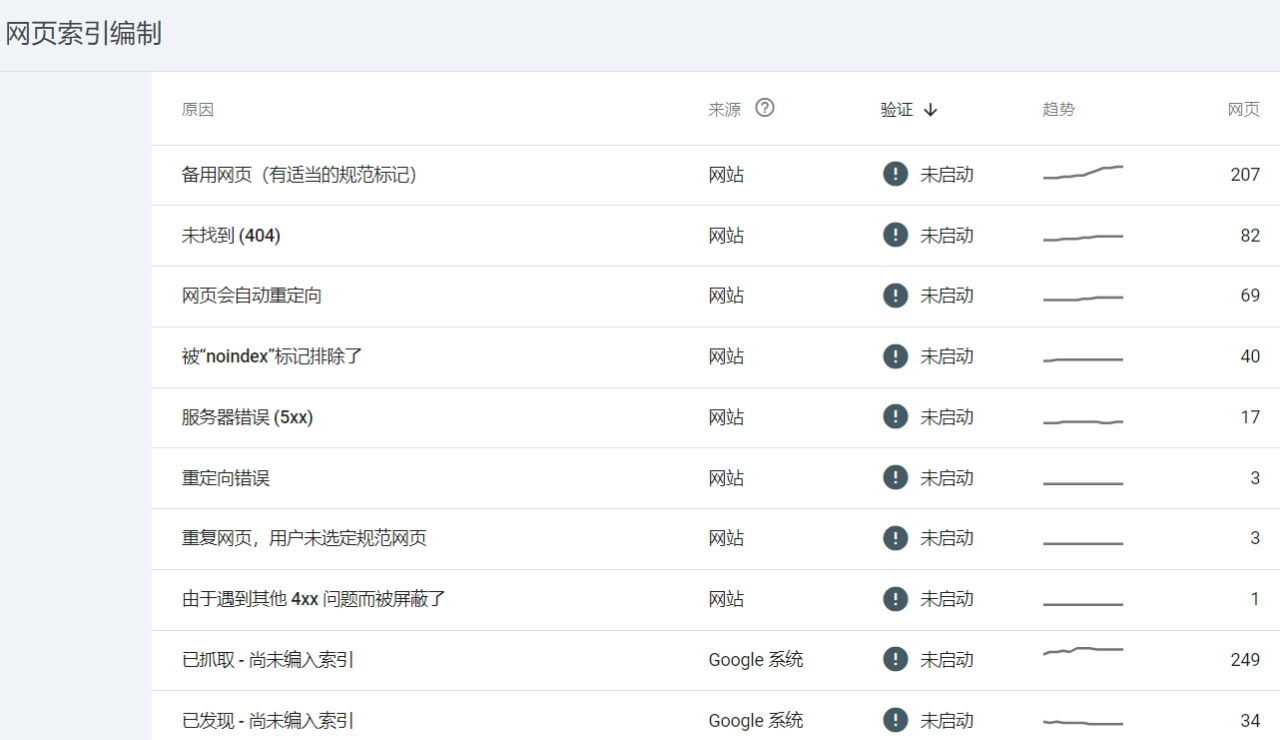Click the status icon in 网页会自动重定向 row
1280x740 pixels.
(x=895, y=296)
